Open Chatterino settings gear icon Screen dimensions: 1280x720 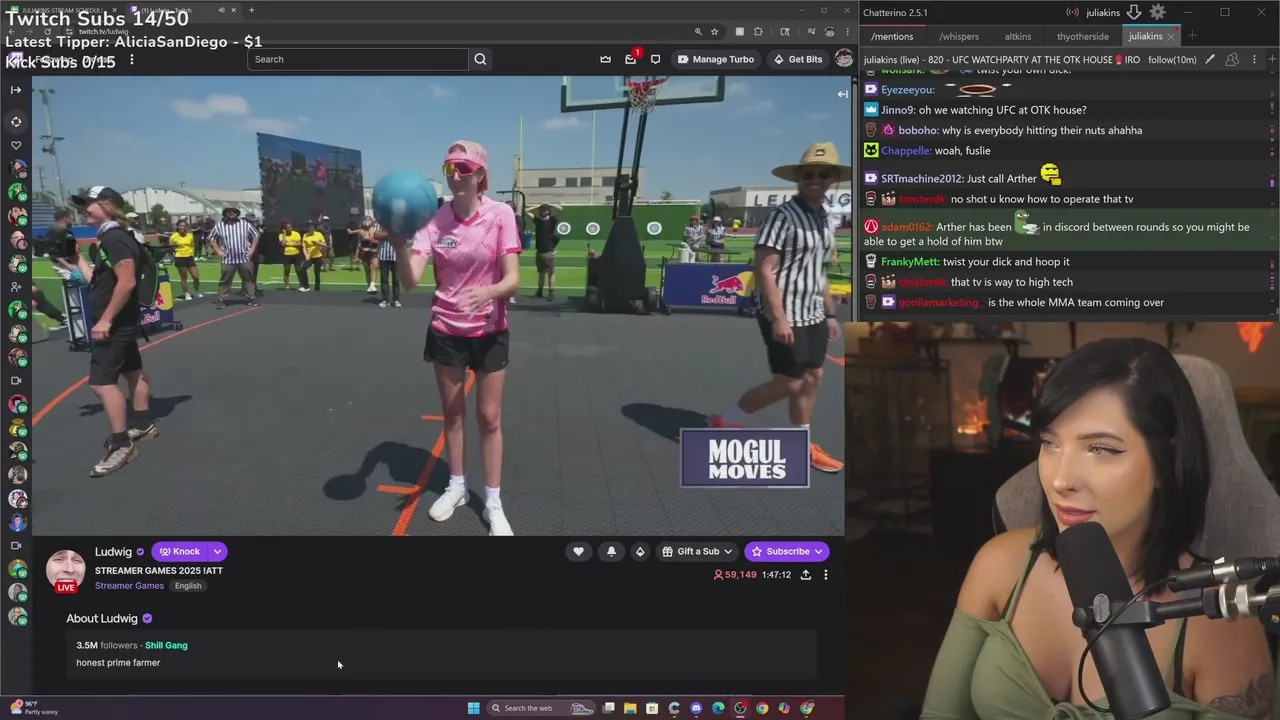pos(1157,12)
